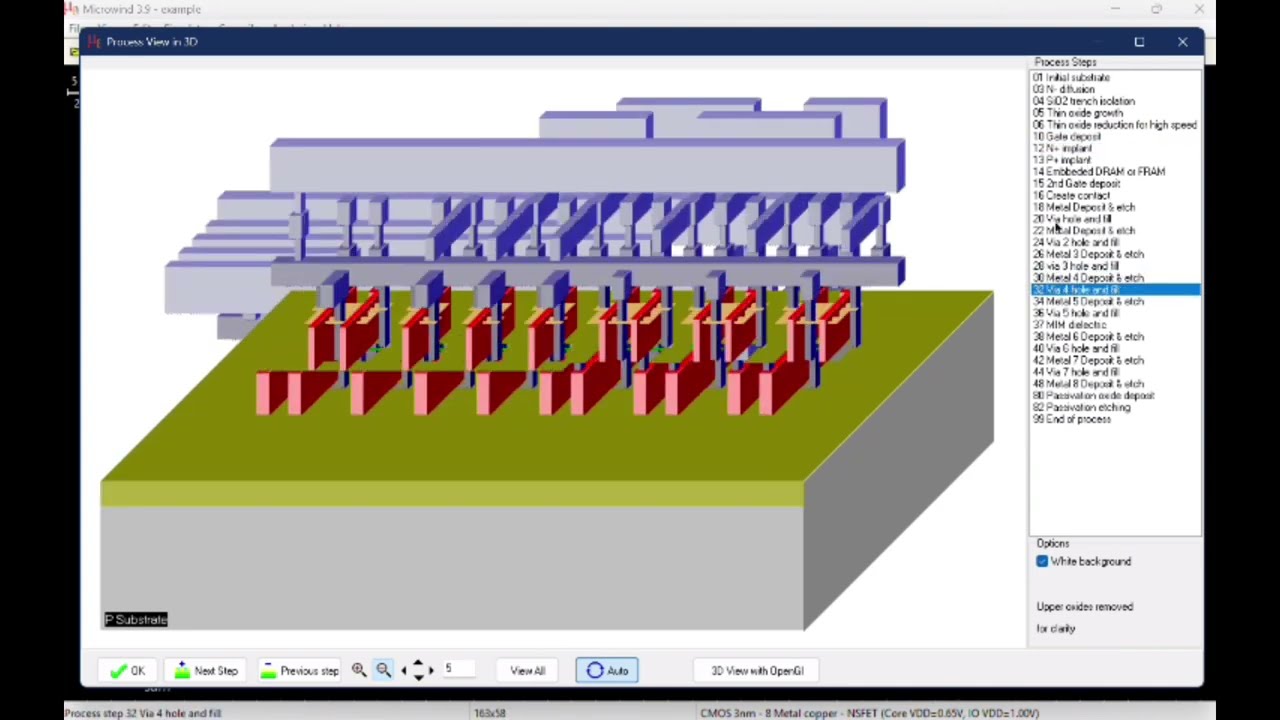Select step 24 Via 2 hole and fill
The height and width of the screenshot is (720, 1280).
(1115, 243)
